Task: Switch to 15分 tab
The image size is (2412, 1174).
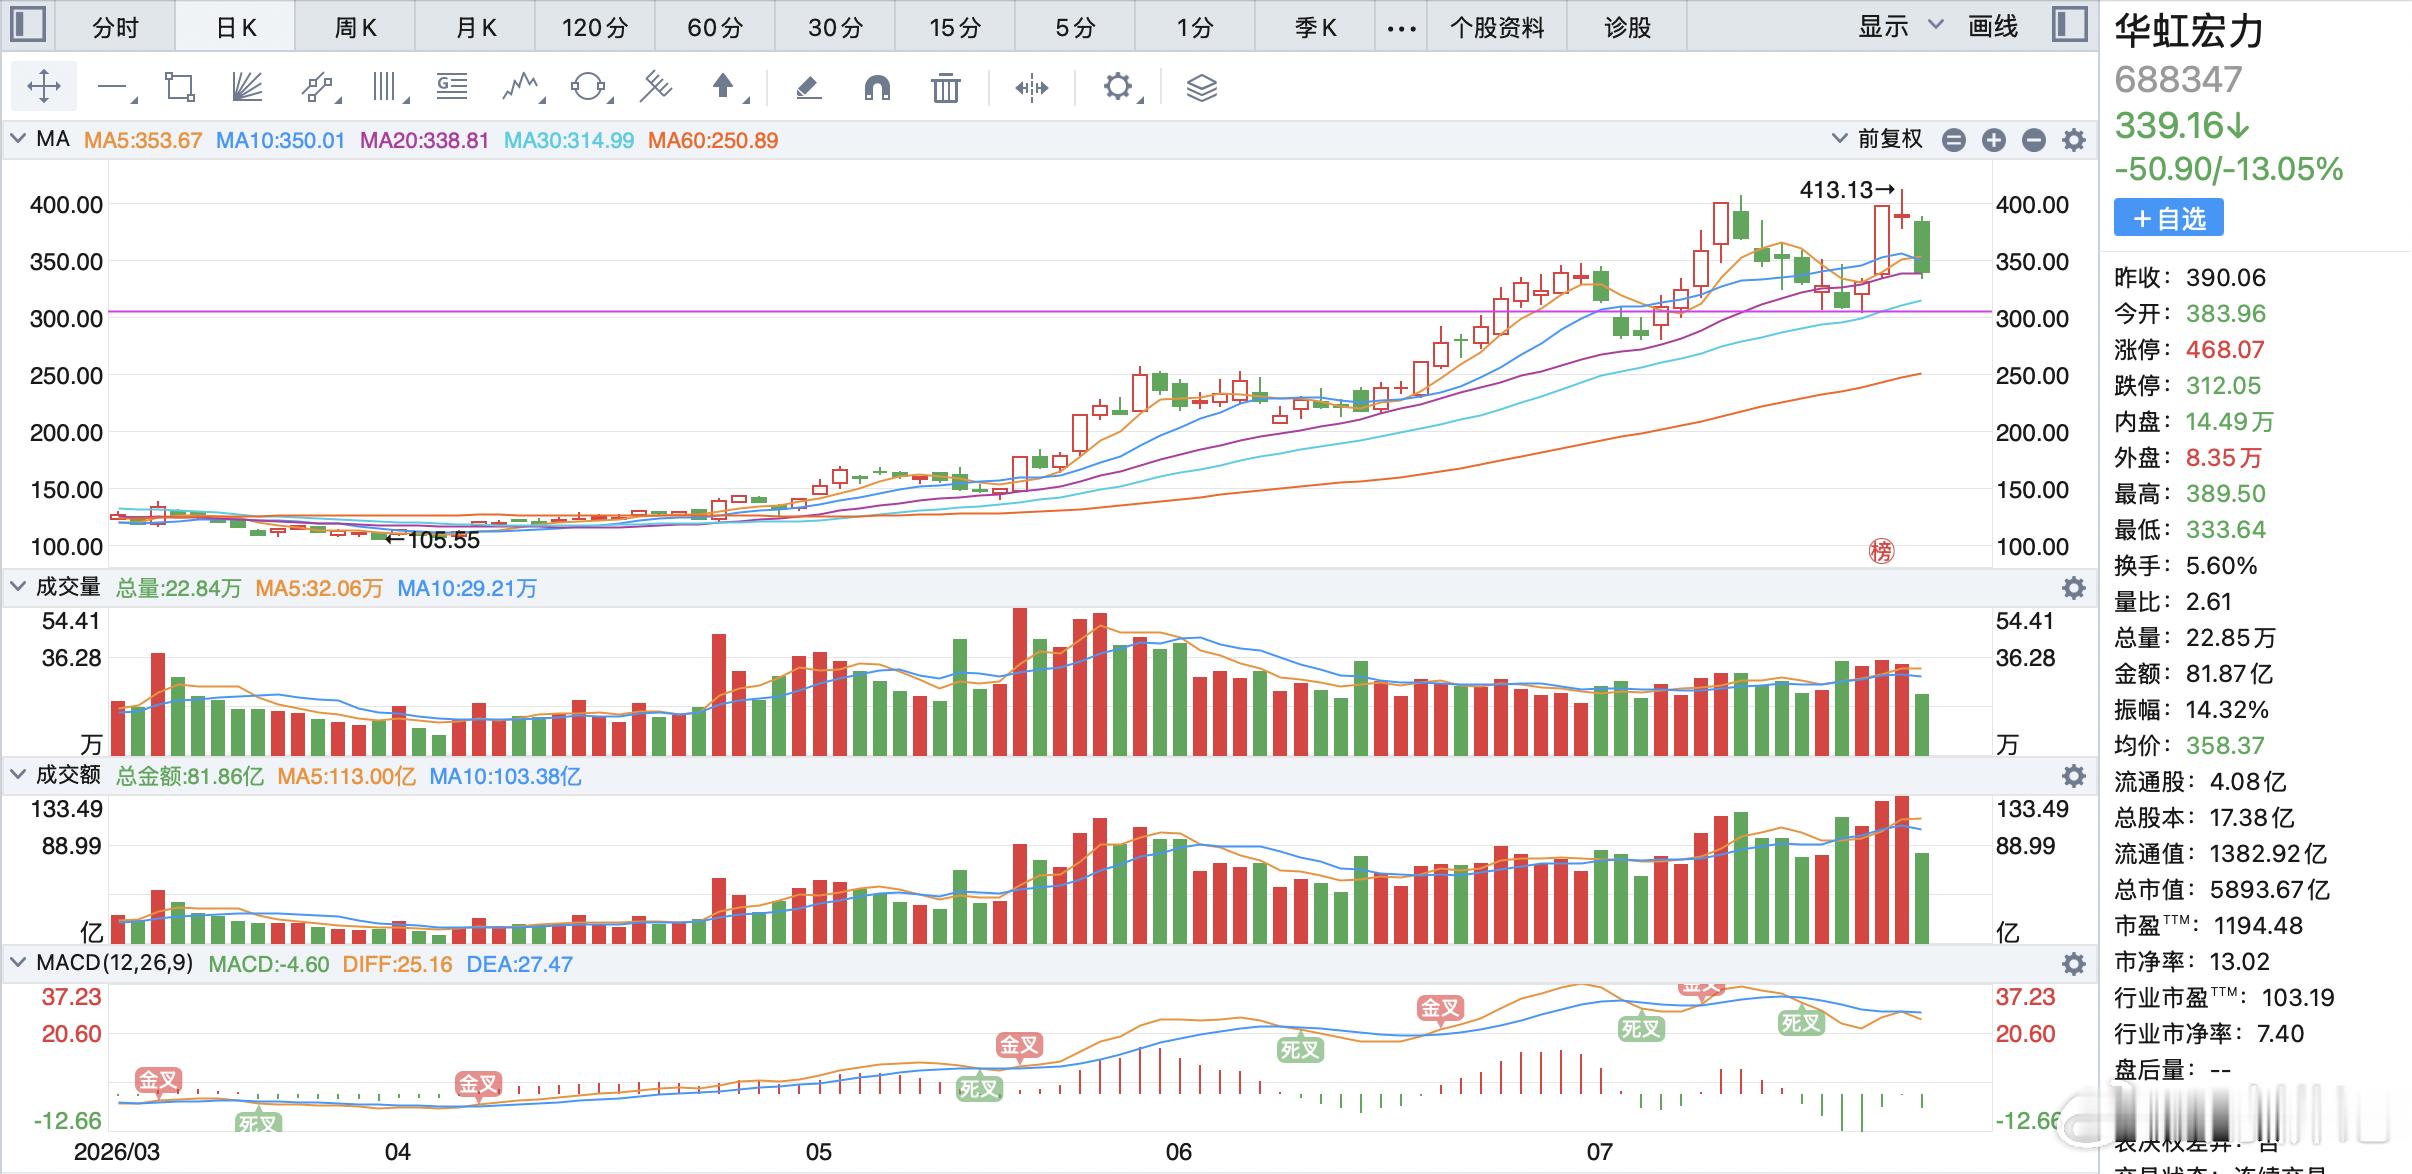Action: click(x=955, y=27)
